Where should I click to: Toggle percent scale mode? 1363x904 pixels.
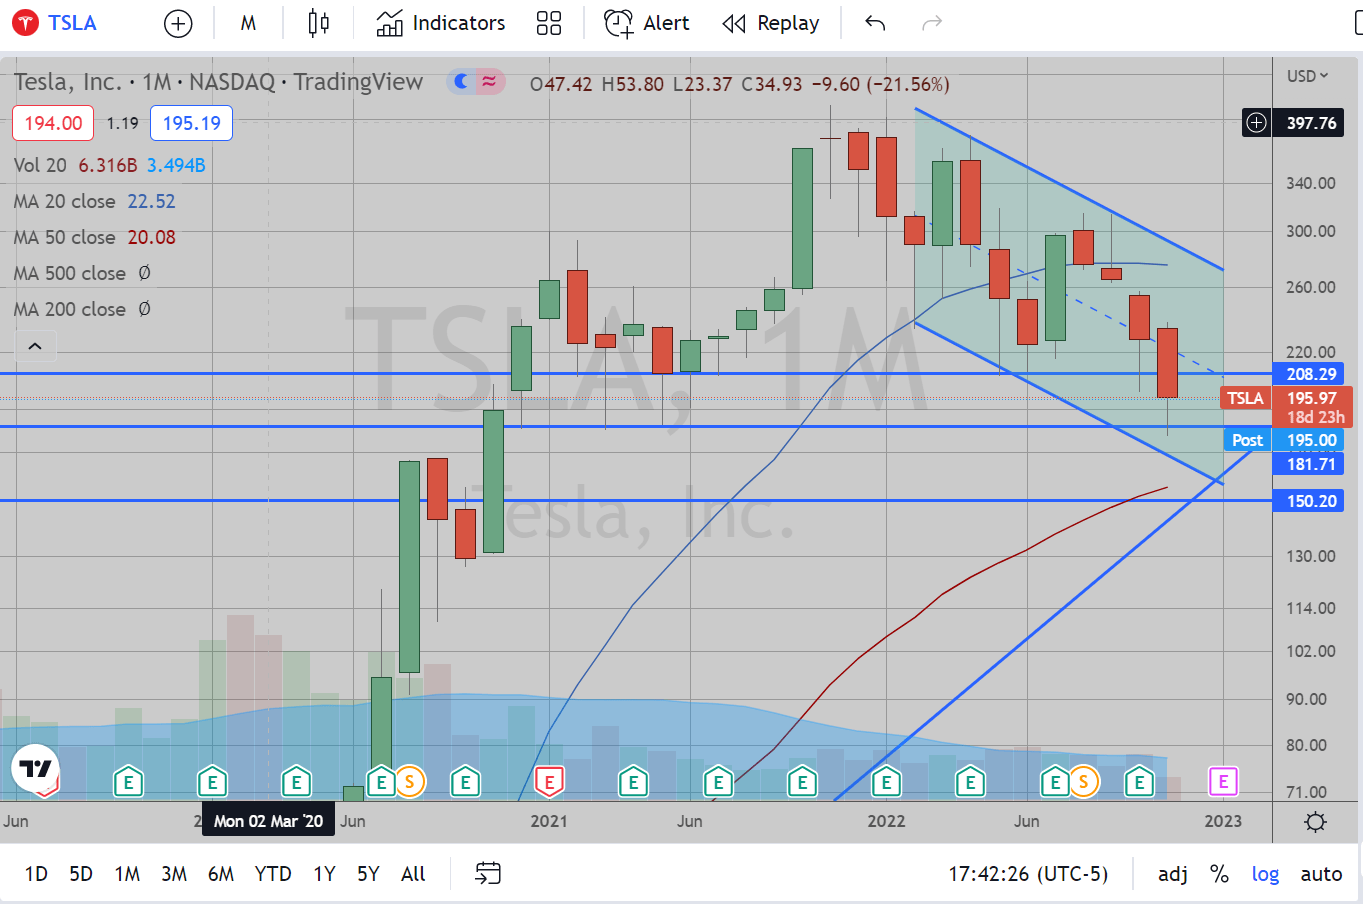pos(1219,874)
